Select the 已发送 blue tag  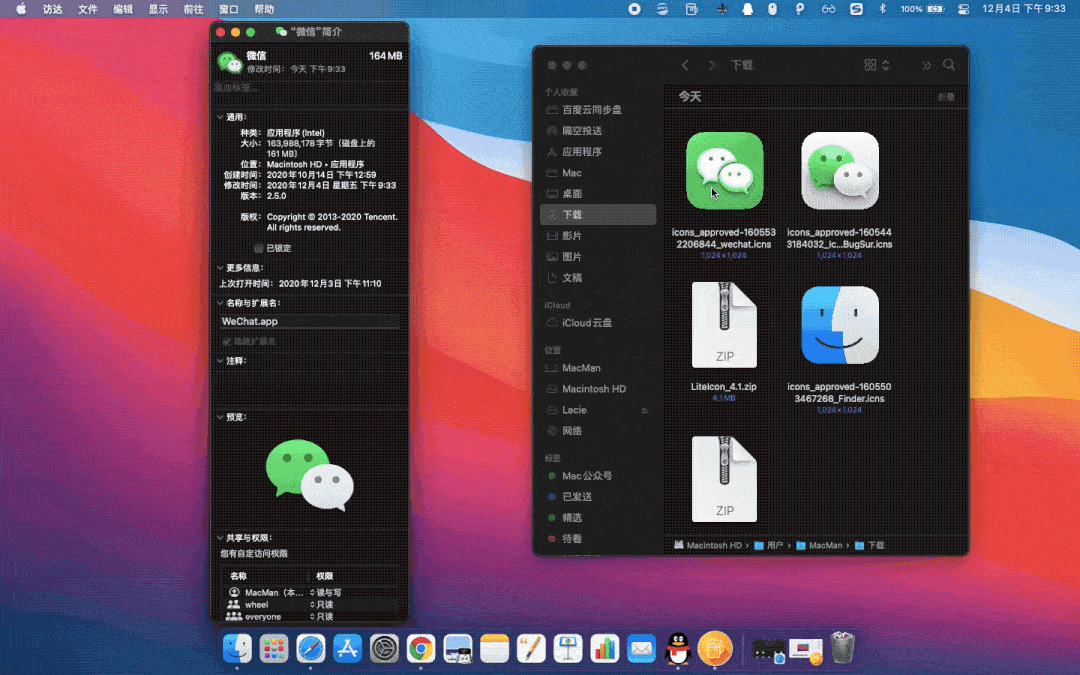(577, 497)
